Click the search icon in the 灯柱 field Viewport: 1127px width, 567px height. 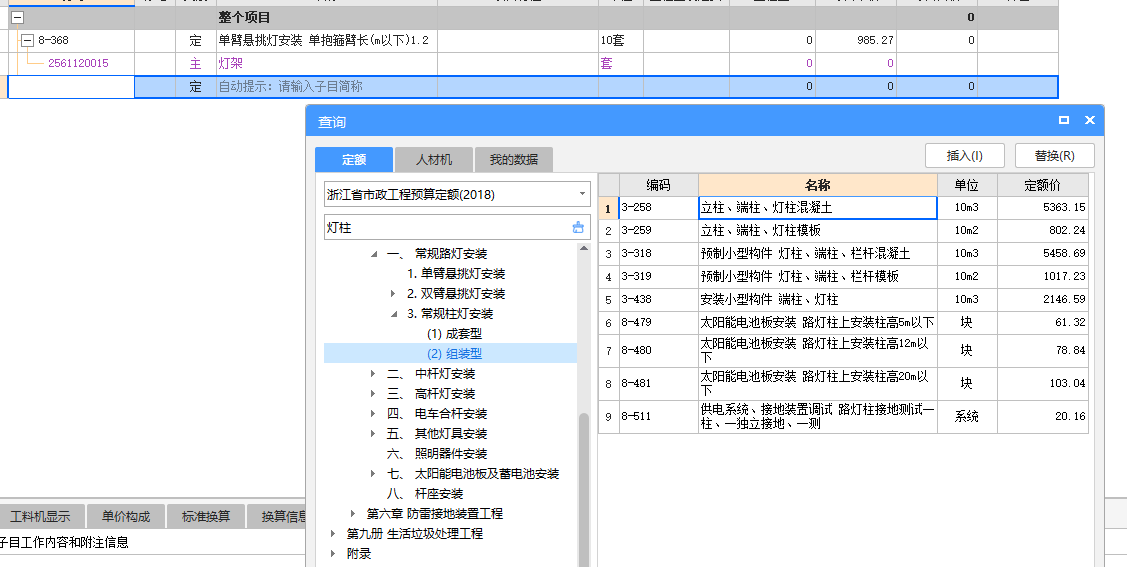coord(578,228)
